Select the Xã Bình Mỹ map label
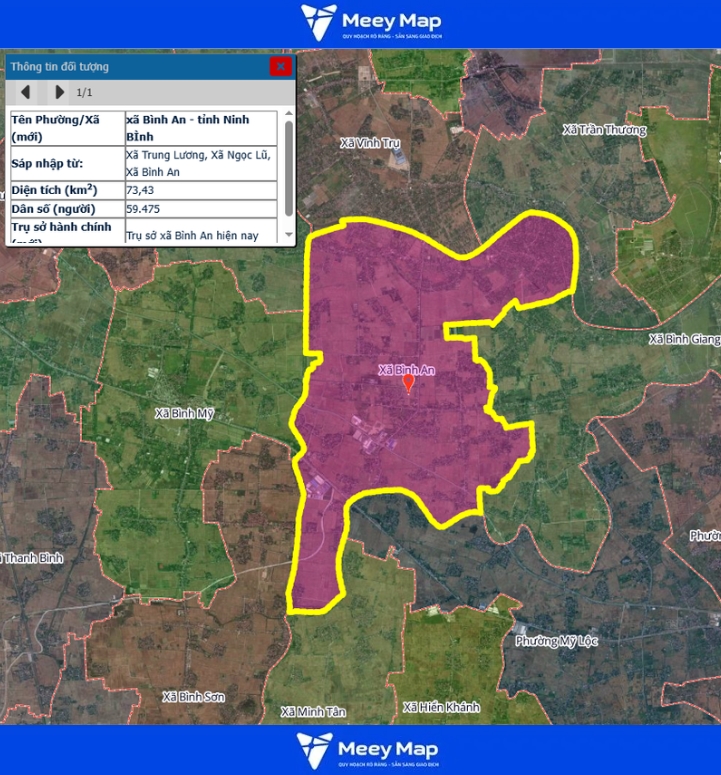The width and height of the screenshot is (721, 775). pyautogui.click(x=185, y=412)
